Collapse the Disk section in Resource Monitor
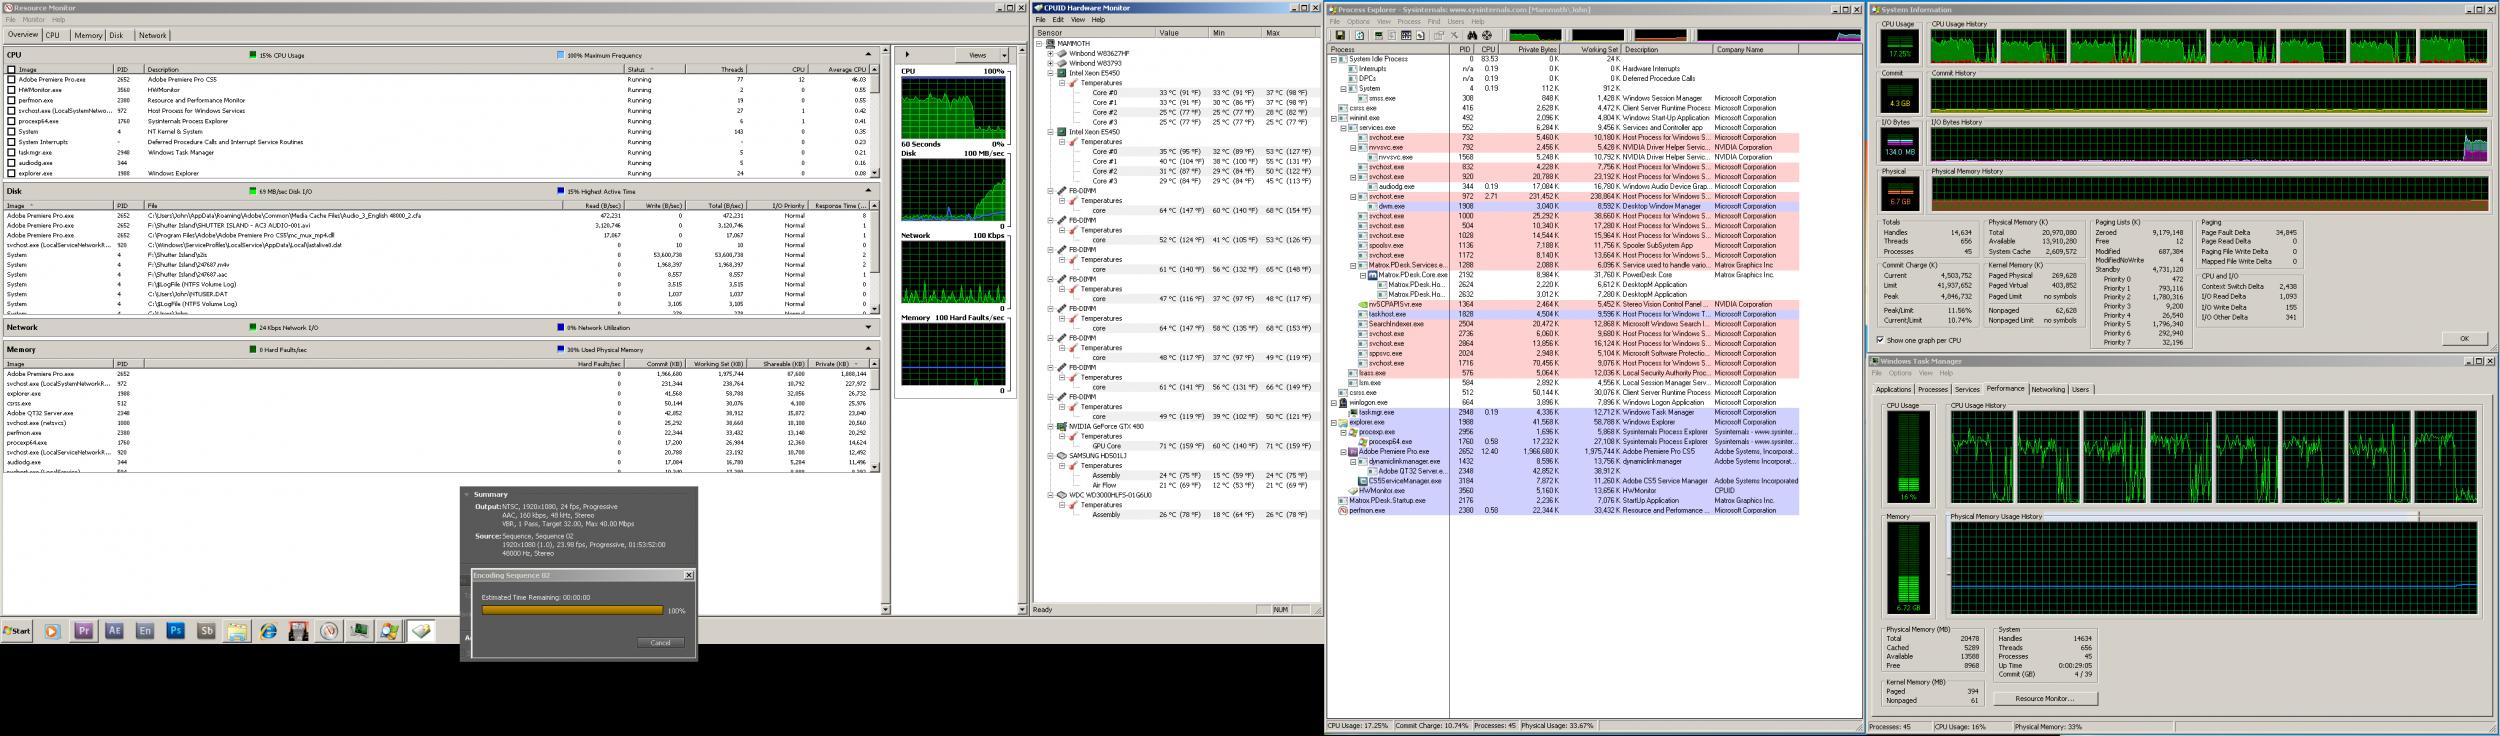Screen dimensions: 2500x736 (x=868, y=190)
